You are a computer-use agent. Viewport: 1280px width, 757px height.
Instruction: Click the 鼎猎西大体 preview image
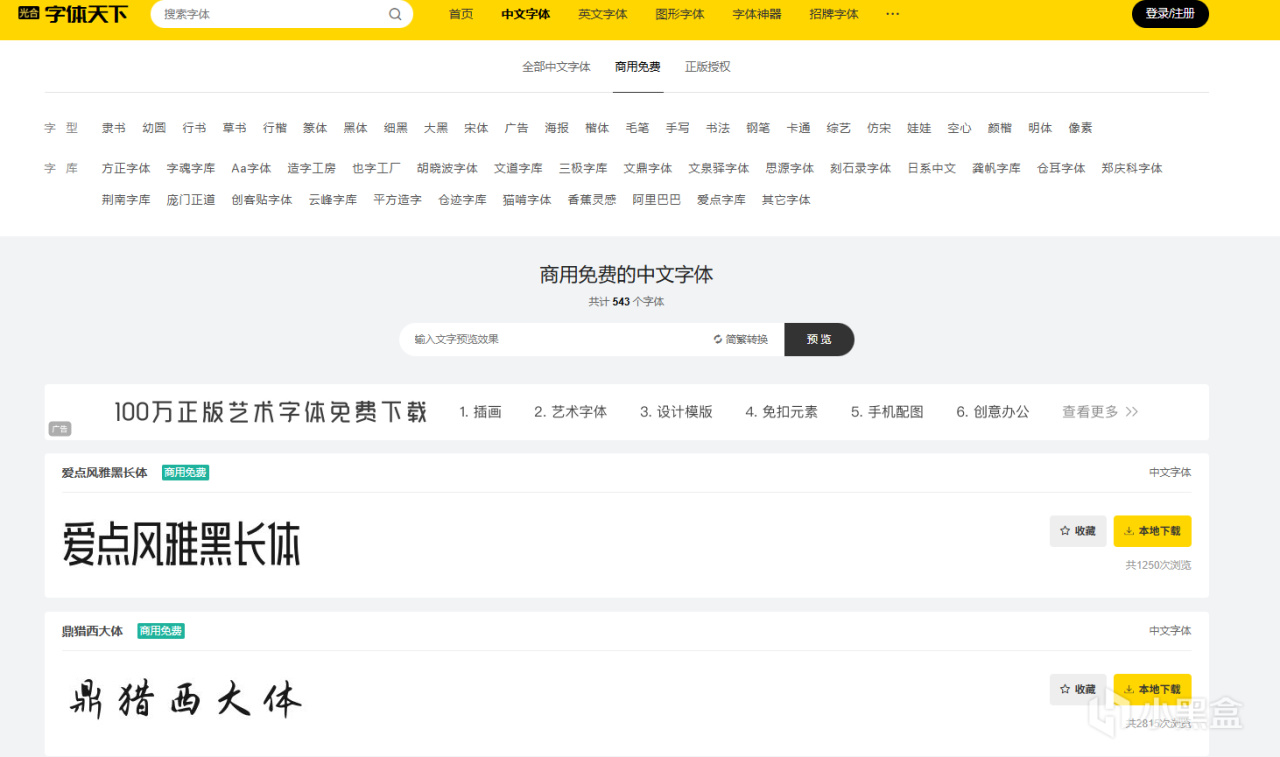click(x=186, y=698)
